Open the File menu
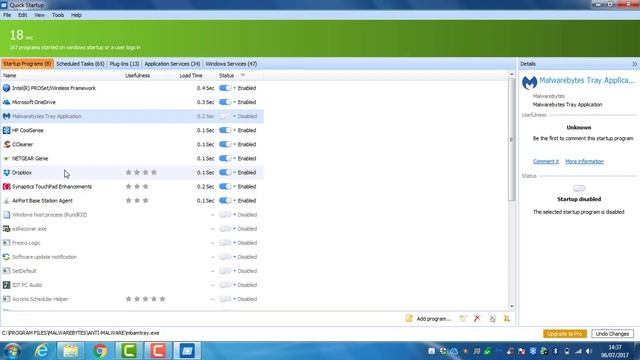Viewport: 640px width, 360px height. [x=7, y=15]
